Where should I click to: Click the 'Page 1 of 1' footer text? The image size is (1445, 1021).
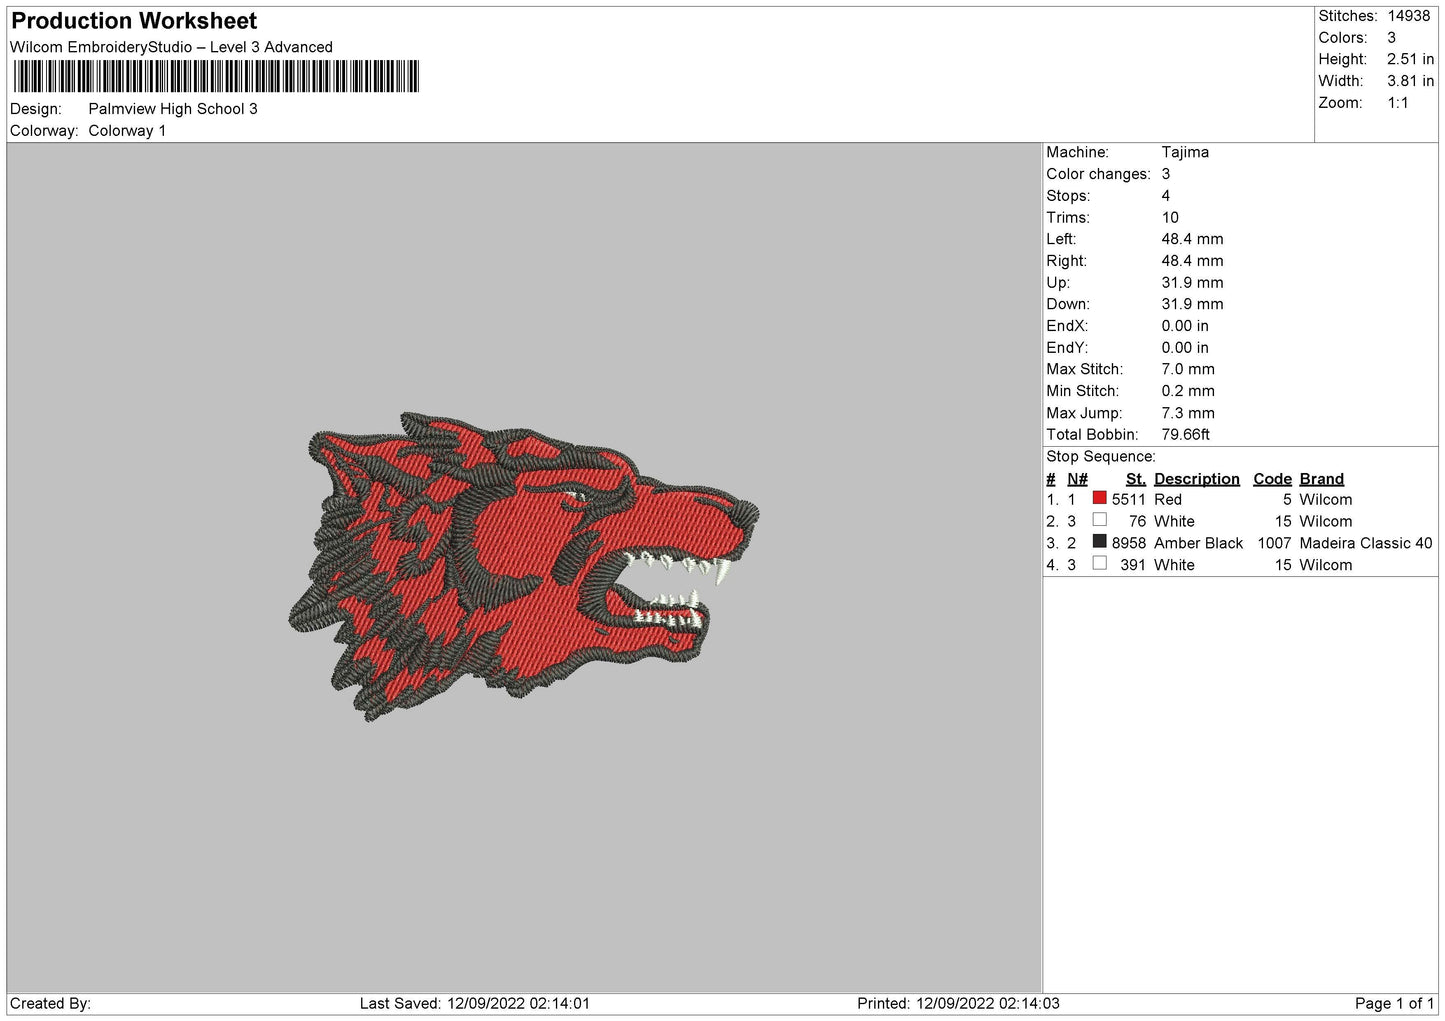[1394, 1003]
